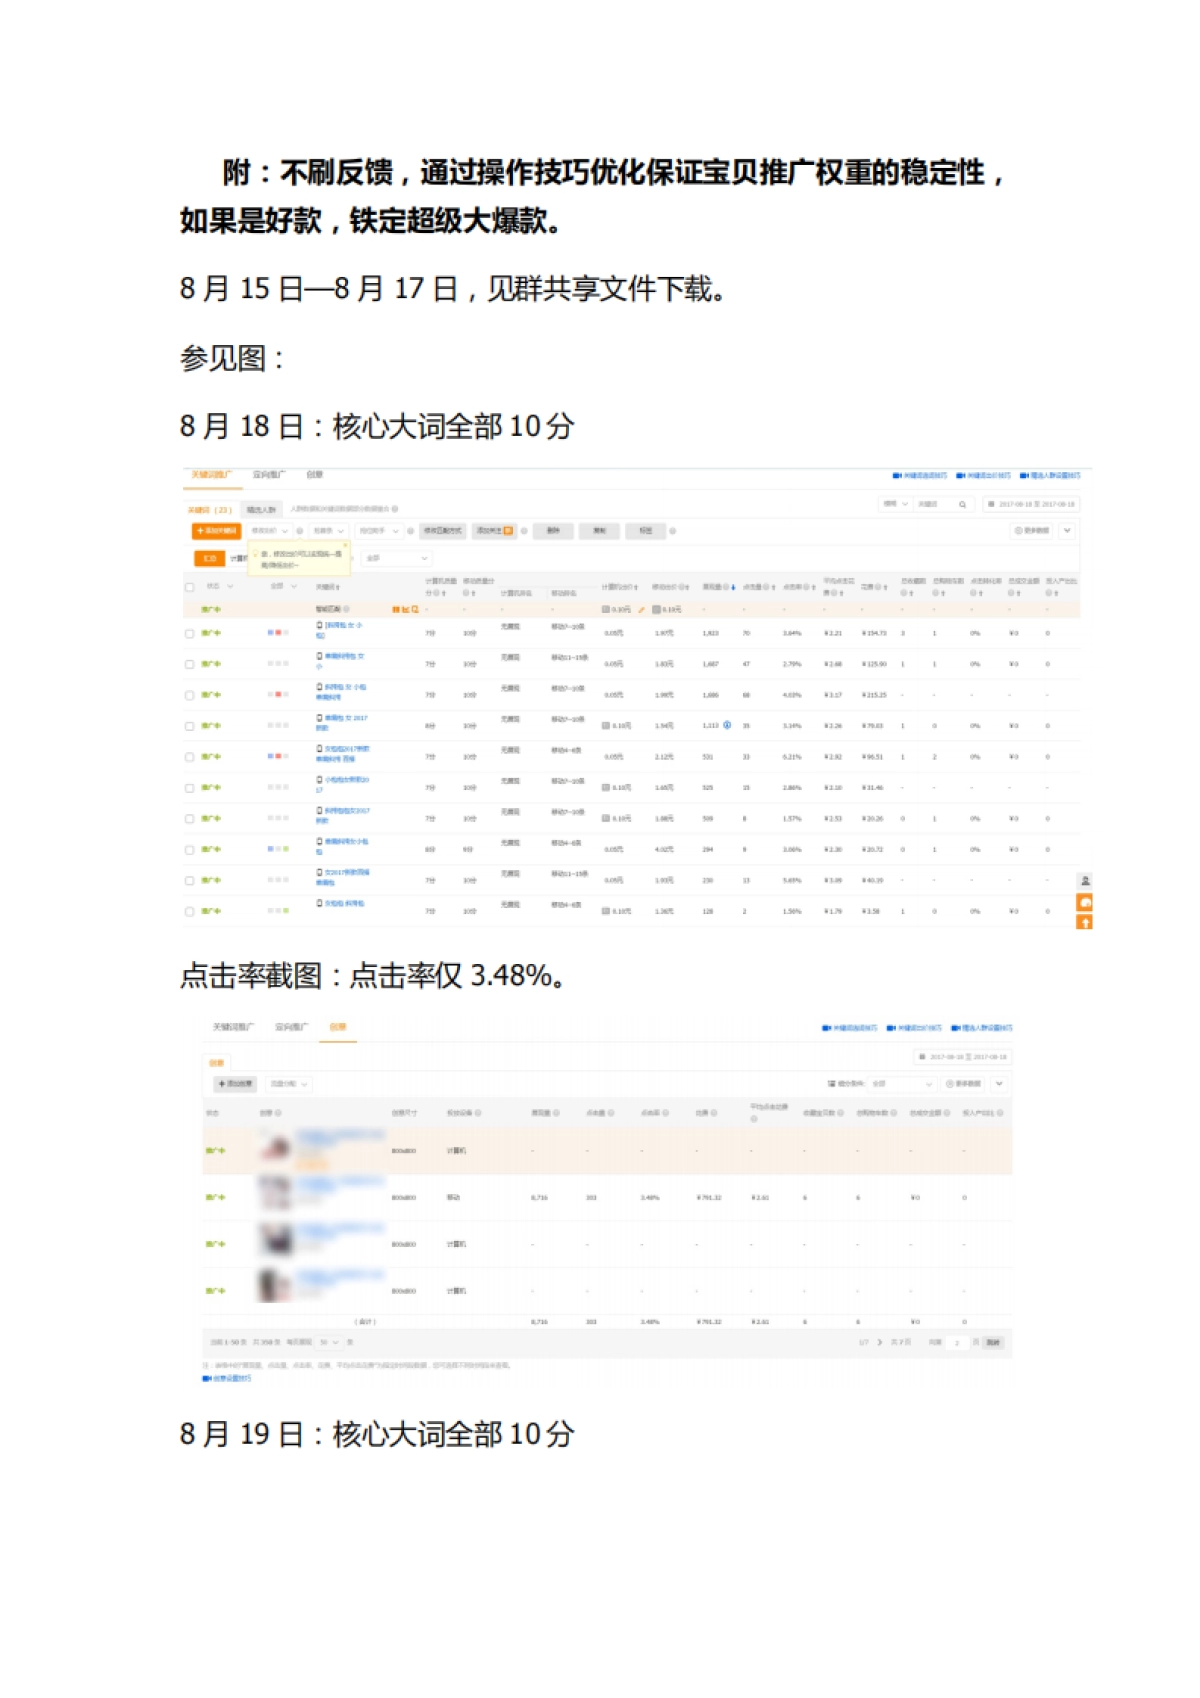Image resolution: width=1200 pixels, height=1698 pixels.
Task: Click the 复制 button in keyword toolbar
Action: pos(599,531)
